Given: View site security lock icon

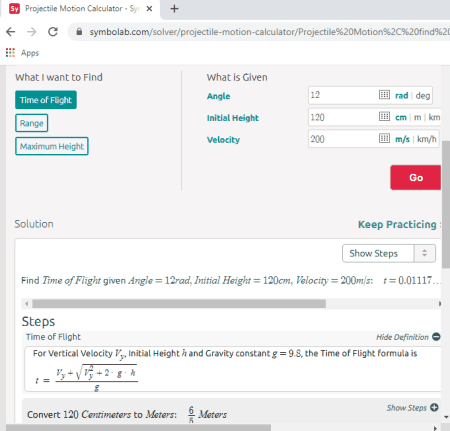Looking at the screenshot, I should tap(79, 32).
